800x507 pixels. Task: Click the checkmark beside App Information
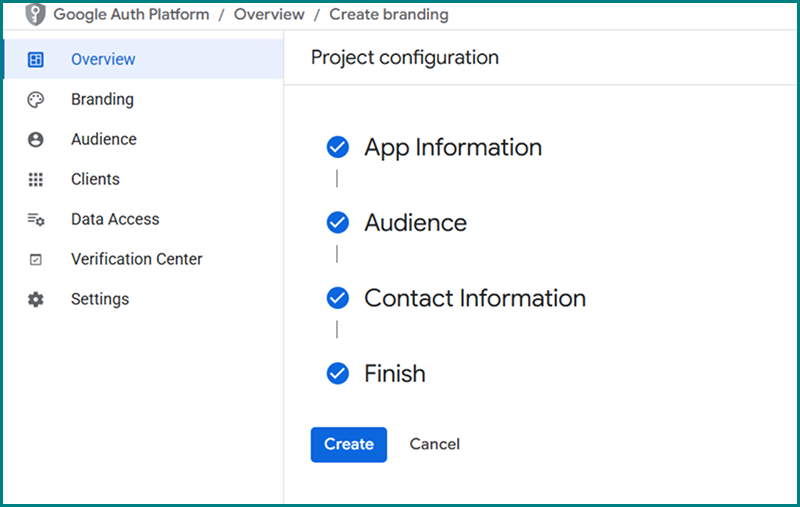tap(338, 148)
